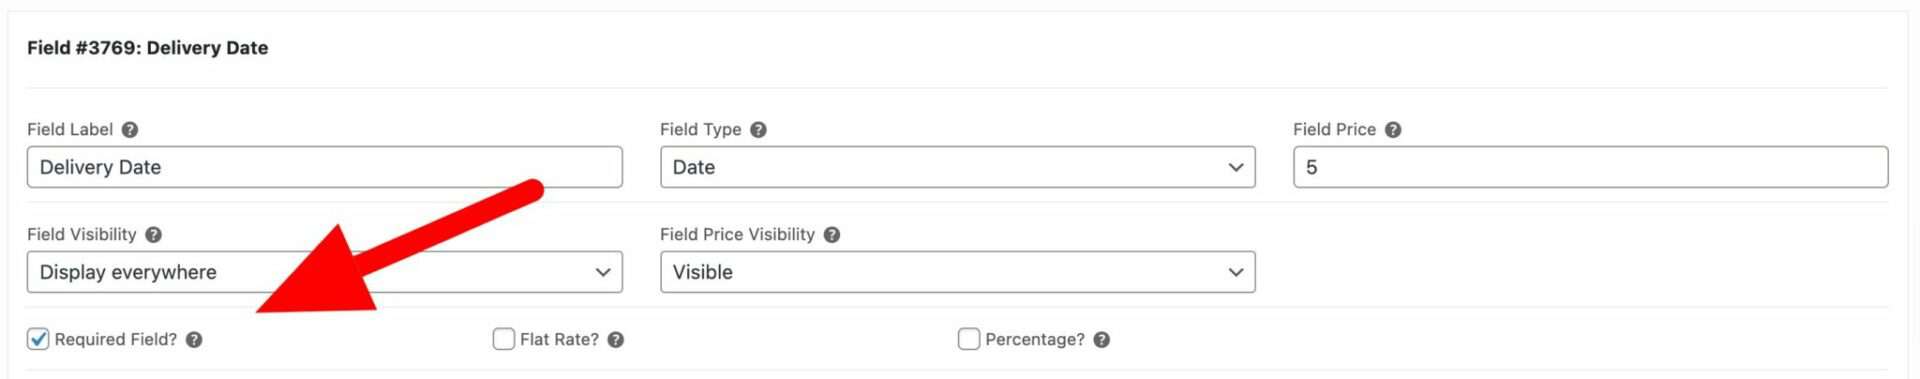1920x379 pixels.
Task: Click help icon next to Field Label
Action: tap(130, 130)
